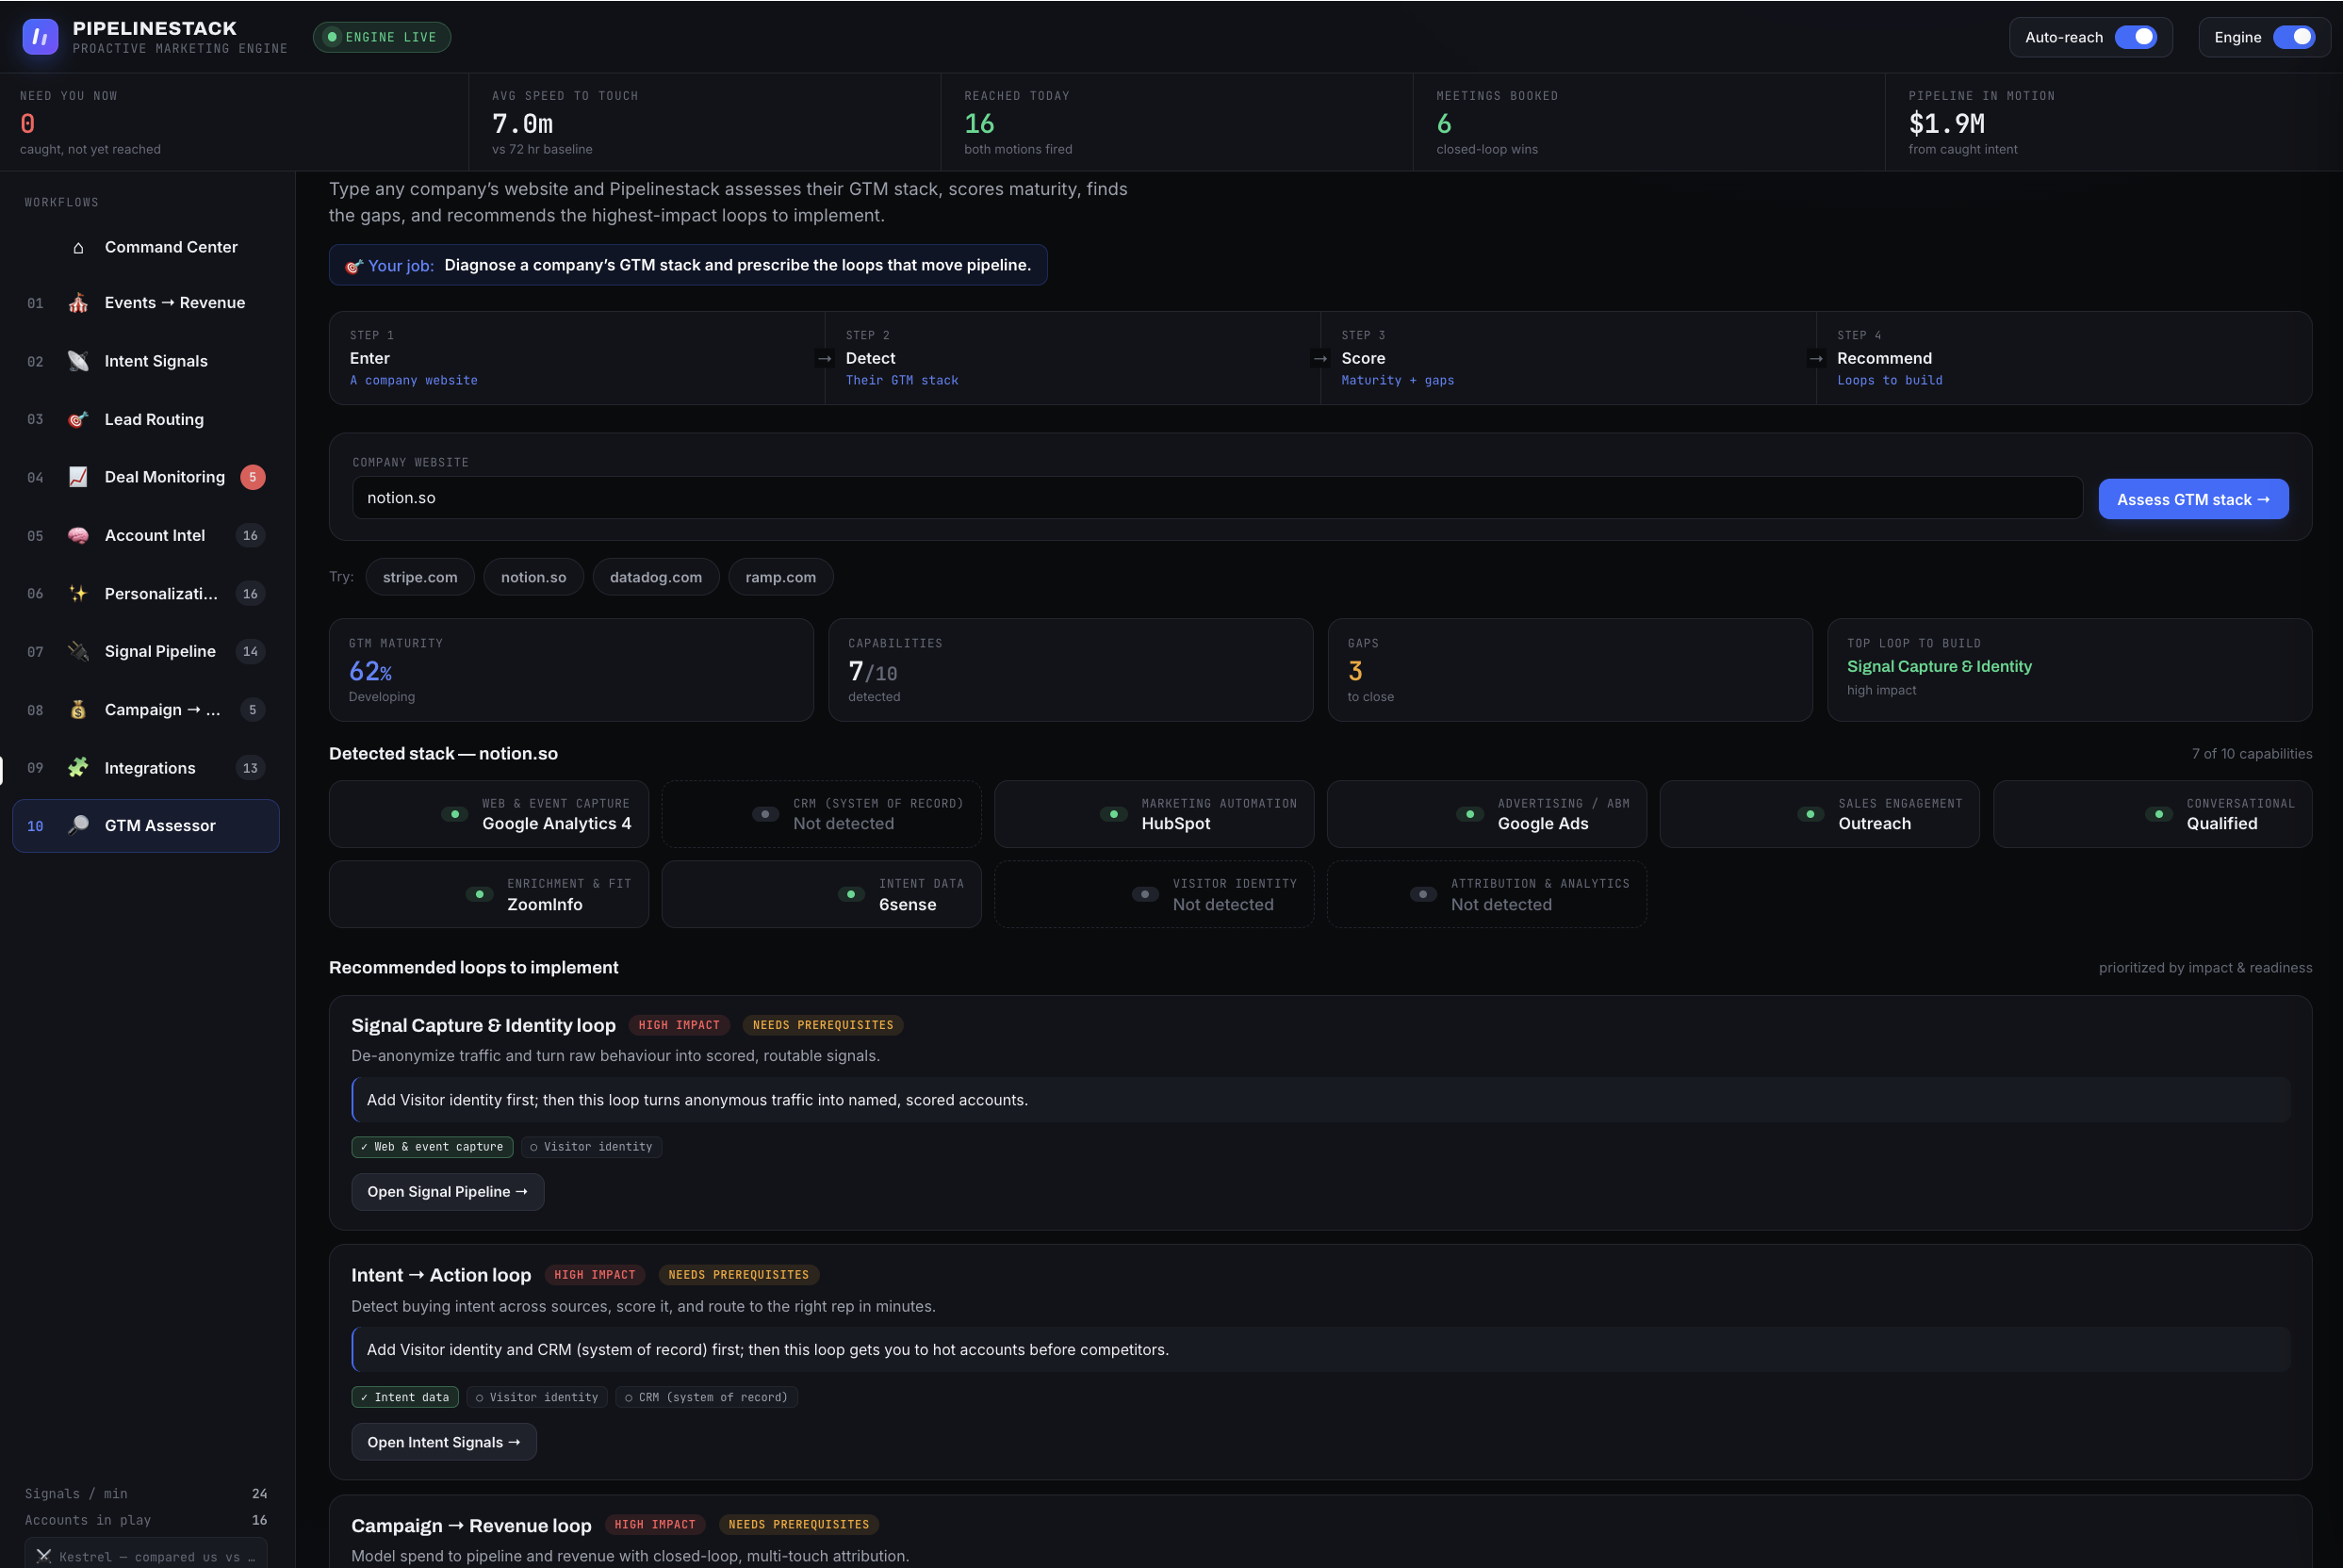
Task: Open the Advertising / ABM Google Ads card
Action: pyautogui.click(x=1487, y=814)
